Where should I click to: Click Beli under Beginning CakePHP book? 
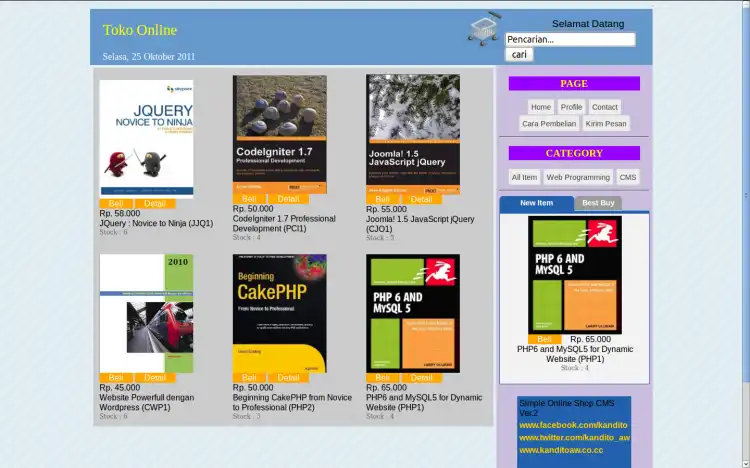point(249,378)
